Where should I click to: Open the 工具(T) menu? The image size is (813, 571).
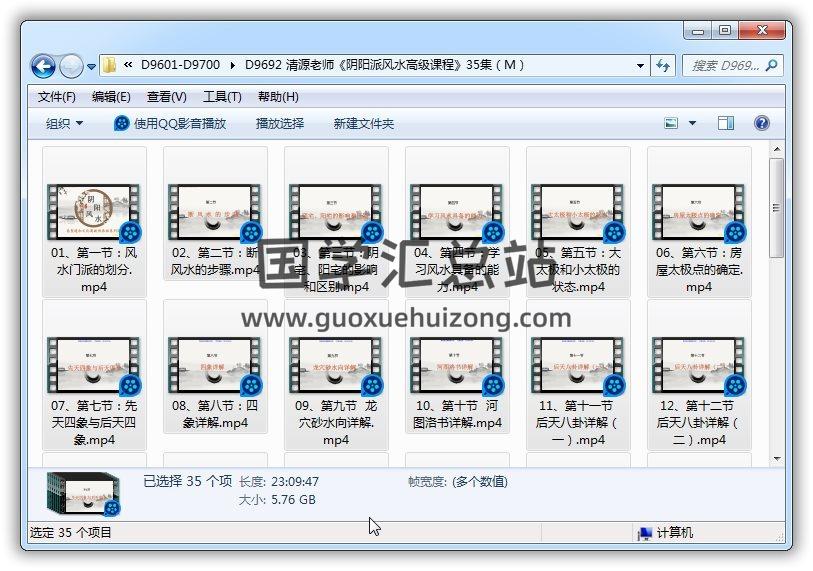coord(222,97)
